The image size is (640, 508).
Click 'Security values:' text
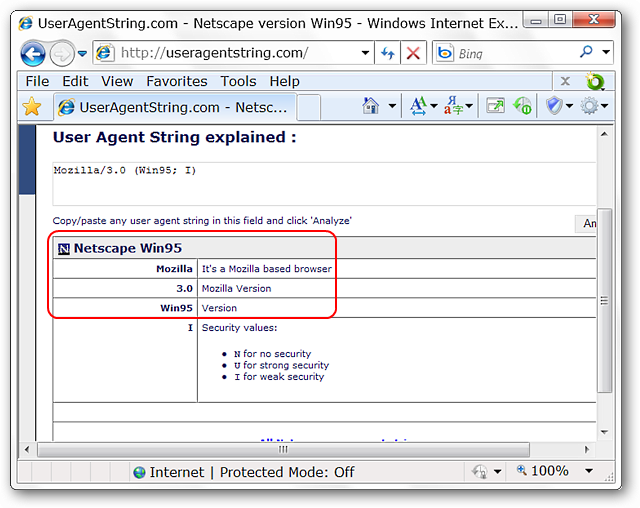point(239,328)
